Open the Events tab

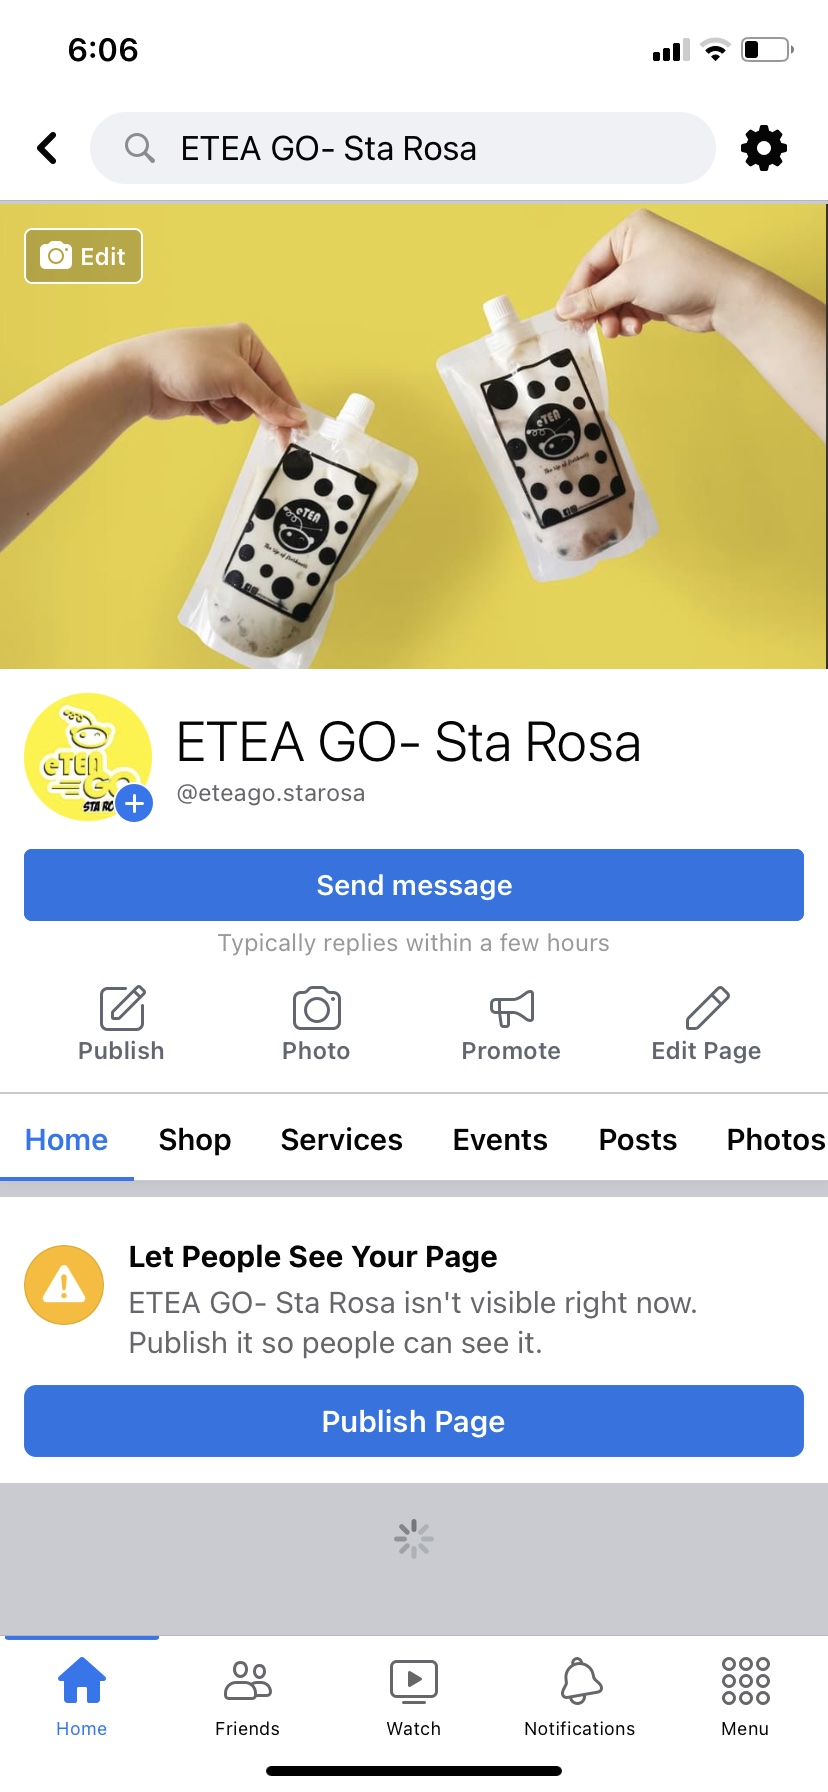pos(500,1140)
